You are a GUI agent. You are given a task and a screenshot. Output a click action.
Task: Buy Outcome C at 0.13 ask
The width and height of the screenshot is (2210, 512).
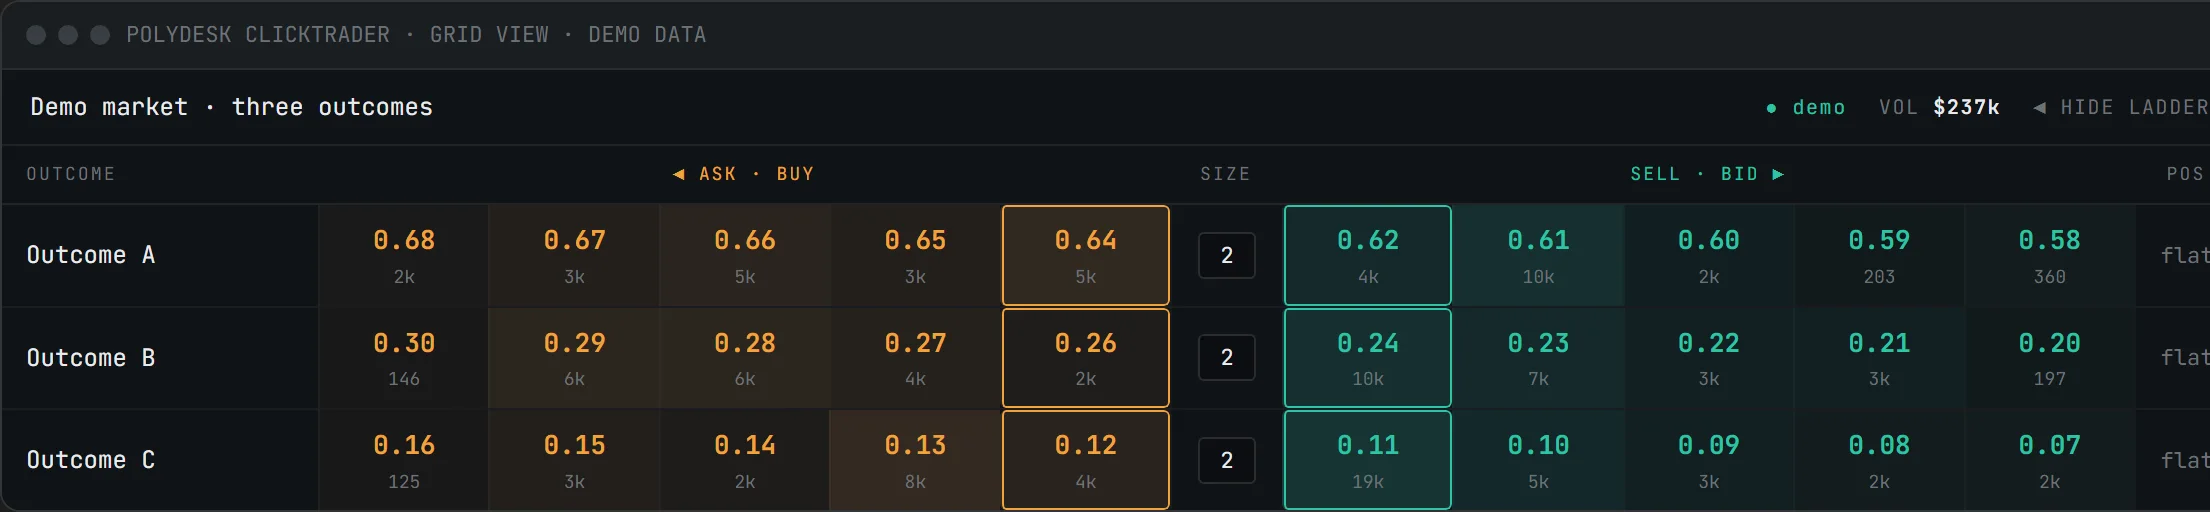pos(915,460)
